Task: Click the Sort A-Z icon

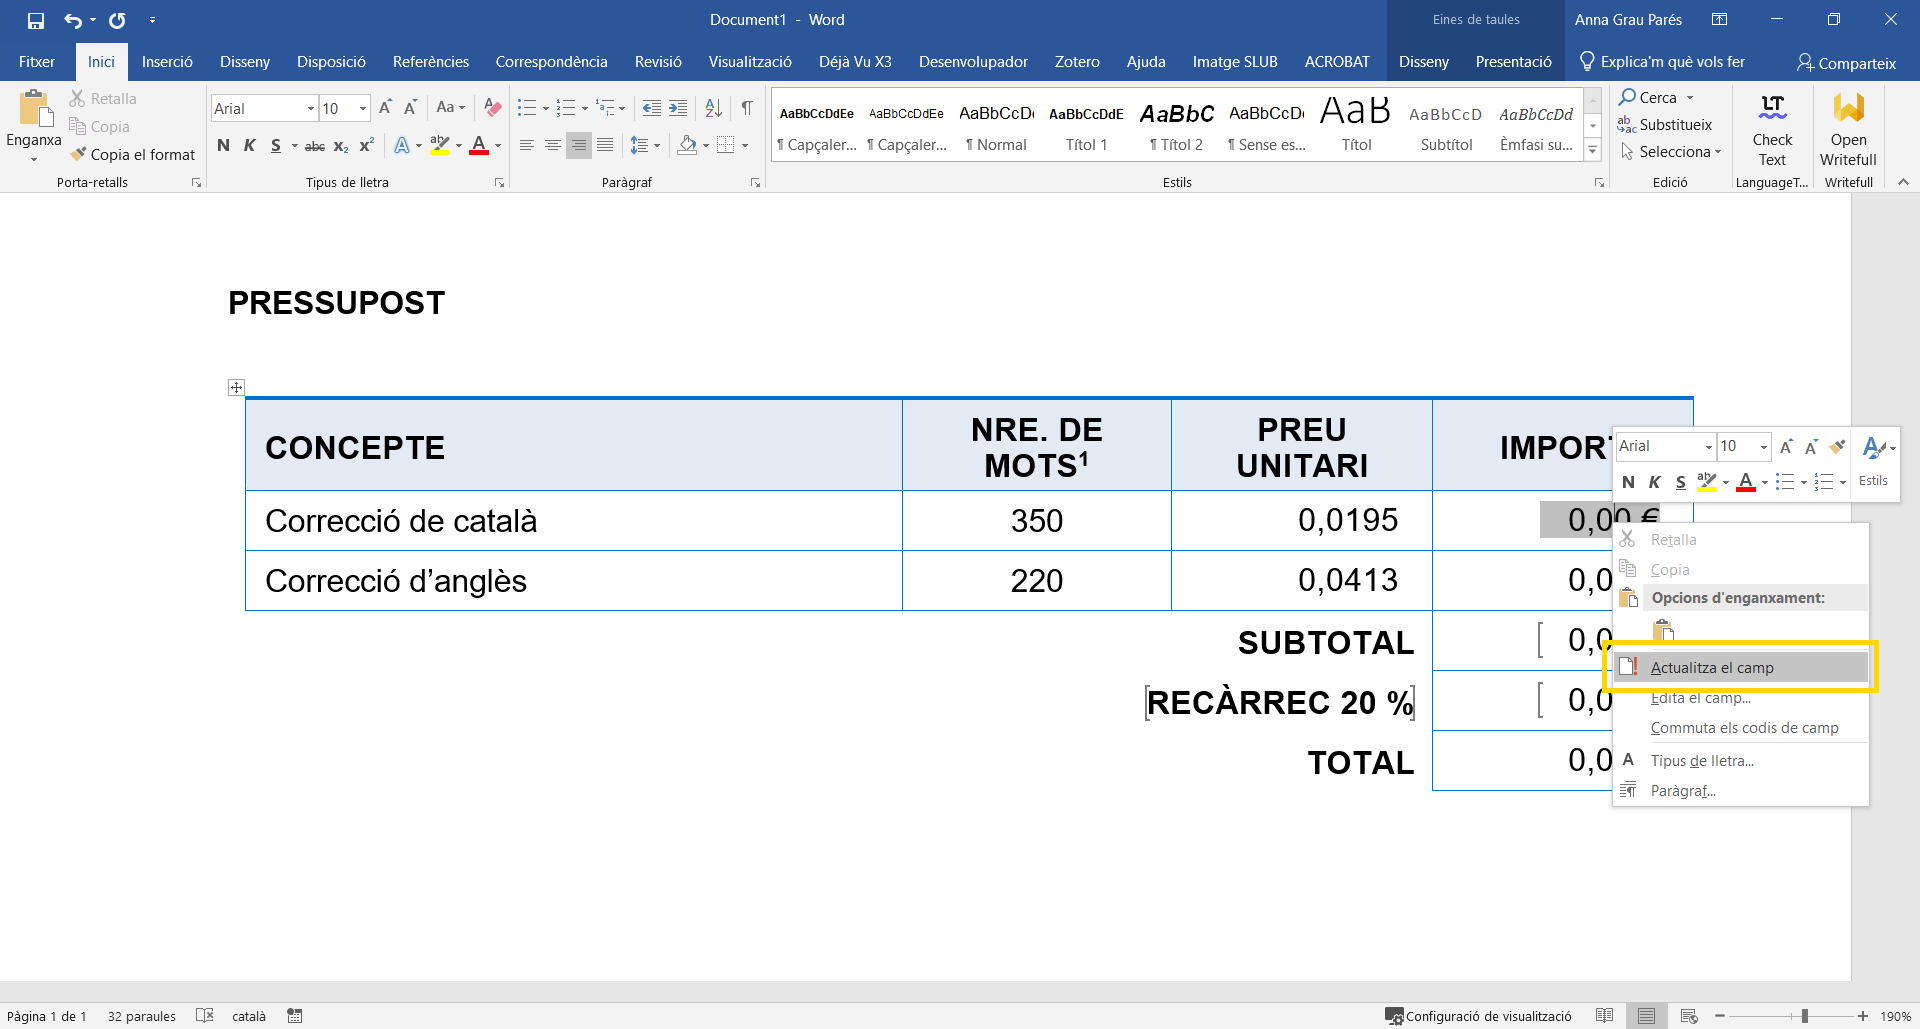Action: point(713,108)
